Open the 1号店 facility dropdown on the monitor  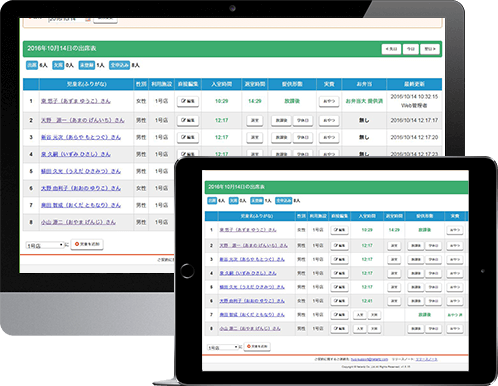(45, 245)
